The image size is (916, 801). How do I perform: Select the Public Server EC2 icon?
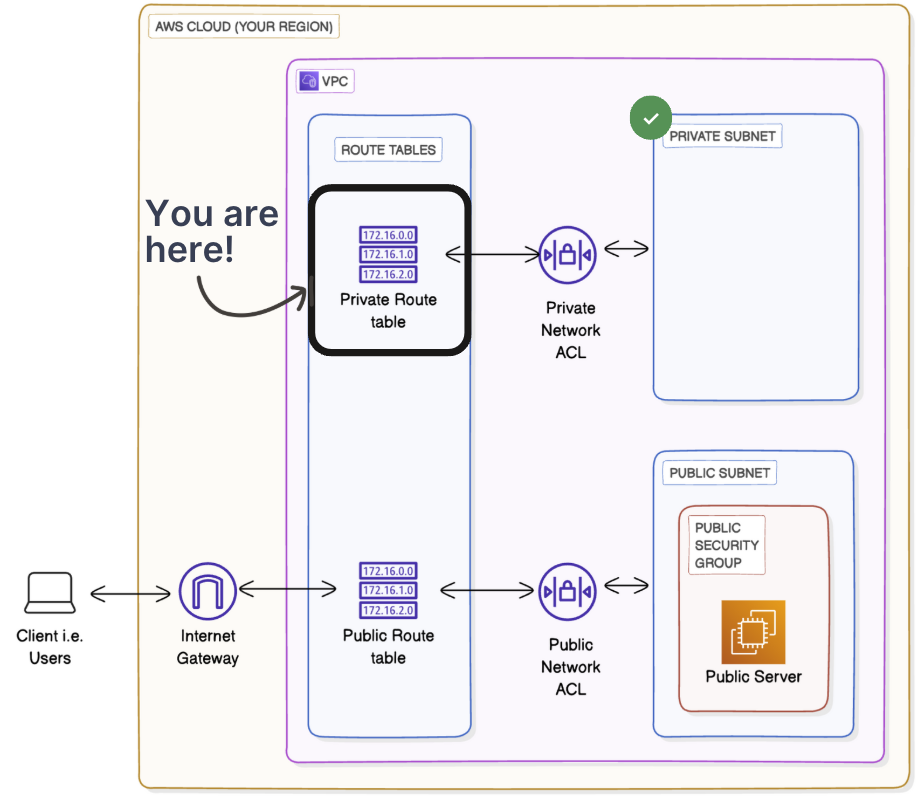pos(753,632)
